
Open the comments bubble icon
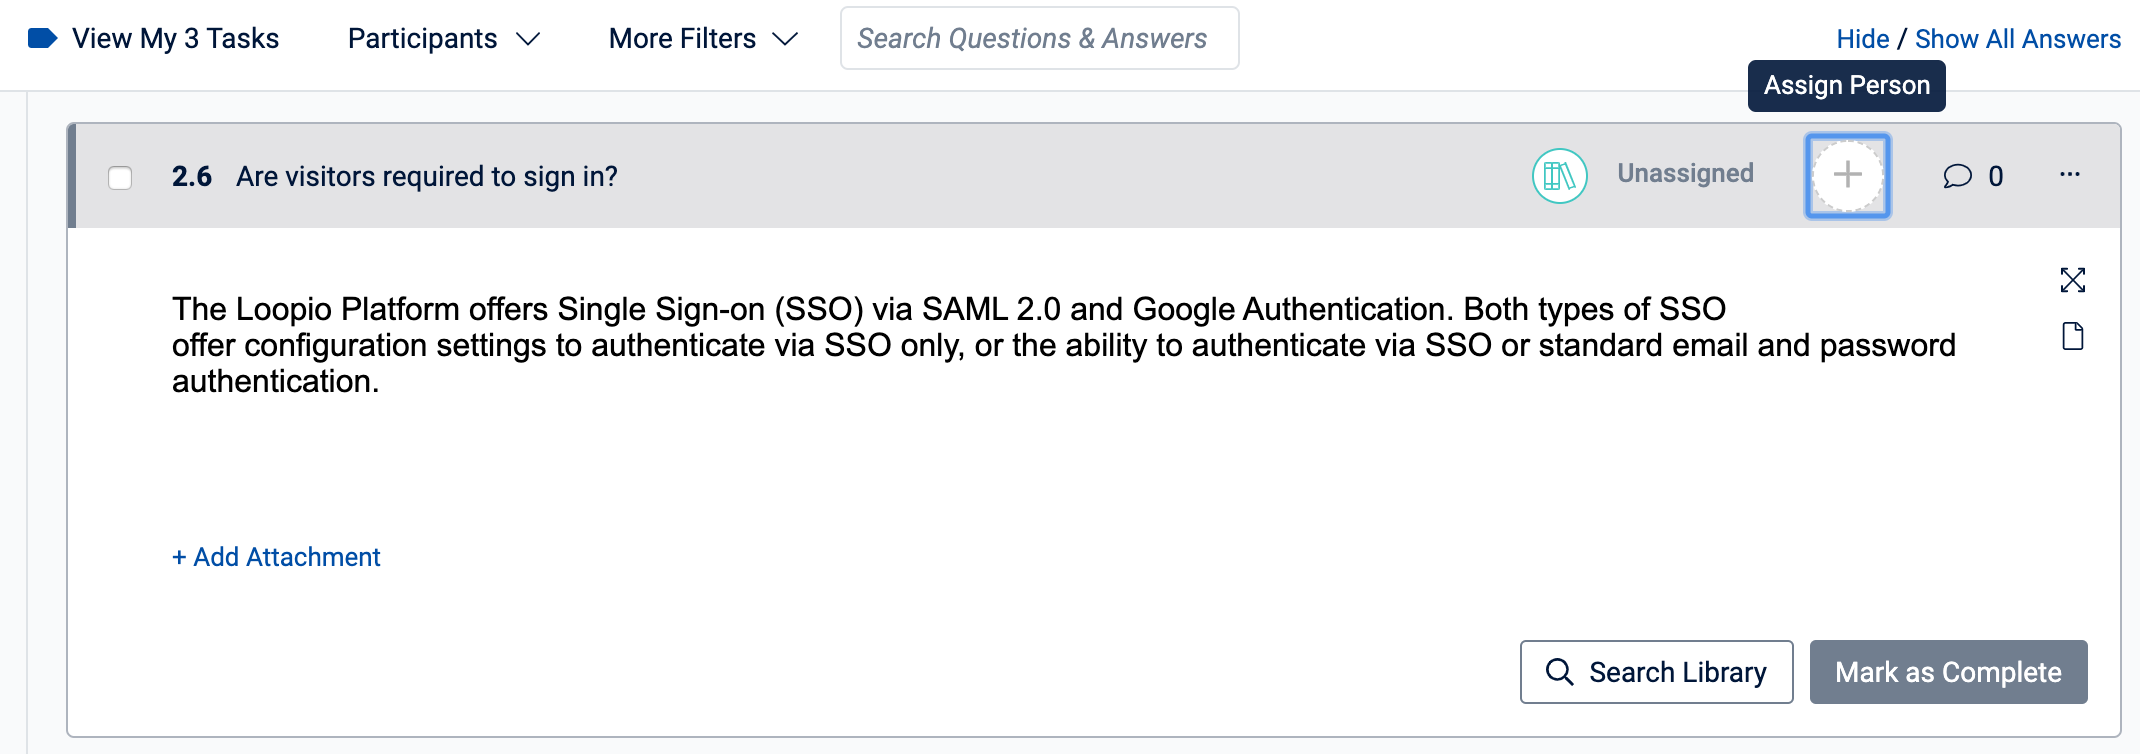pyautogui.click(x=1957, y=176)
